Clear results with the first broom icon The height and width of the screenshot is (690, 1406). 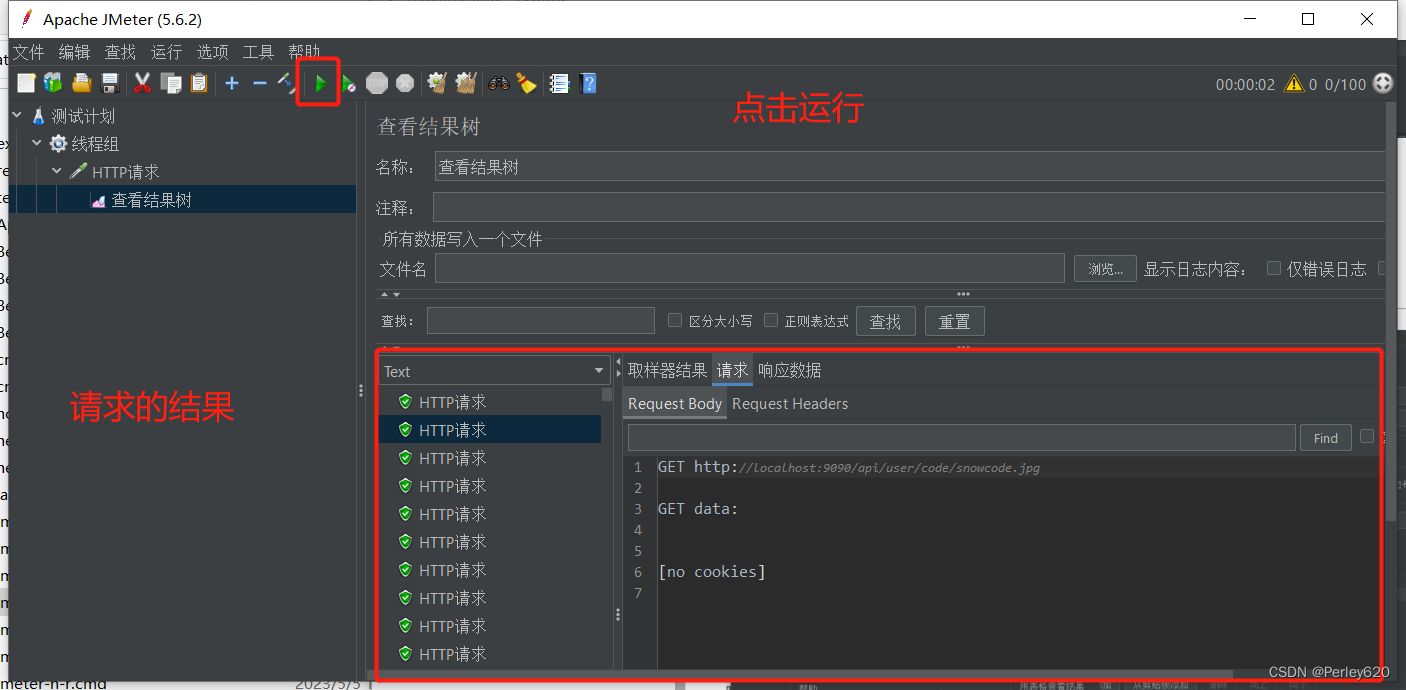click(437, 84)
